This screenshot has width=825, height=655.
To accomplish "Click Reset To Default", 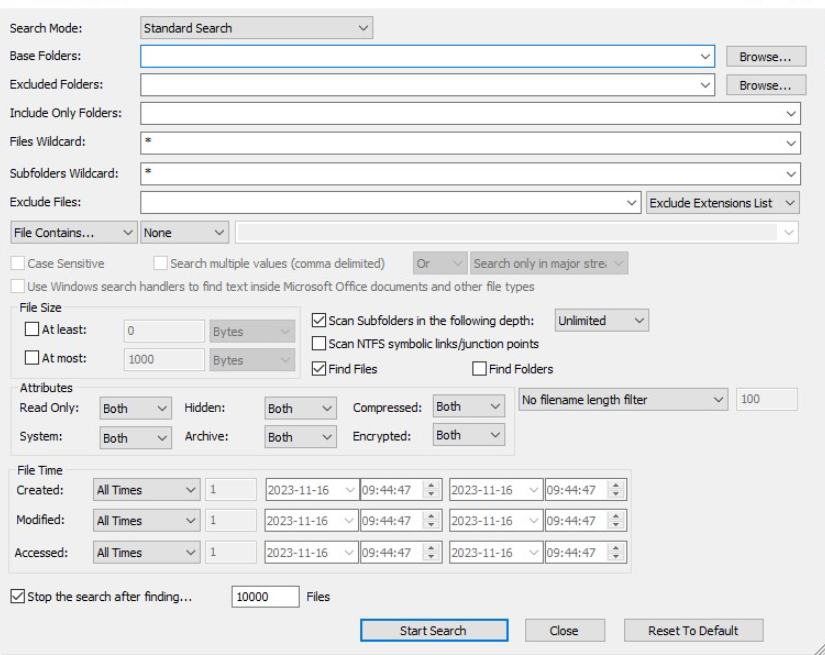I will [693, 630].
